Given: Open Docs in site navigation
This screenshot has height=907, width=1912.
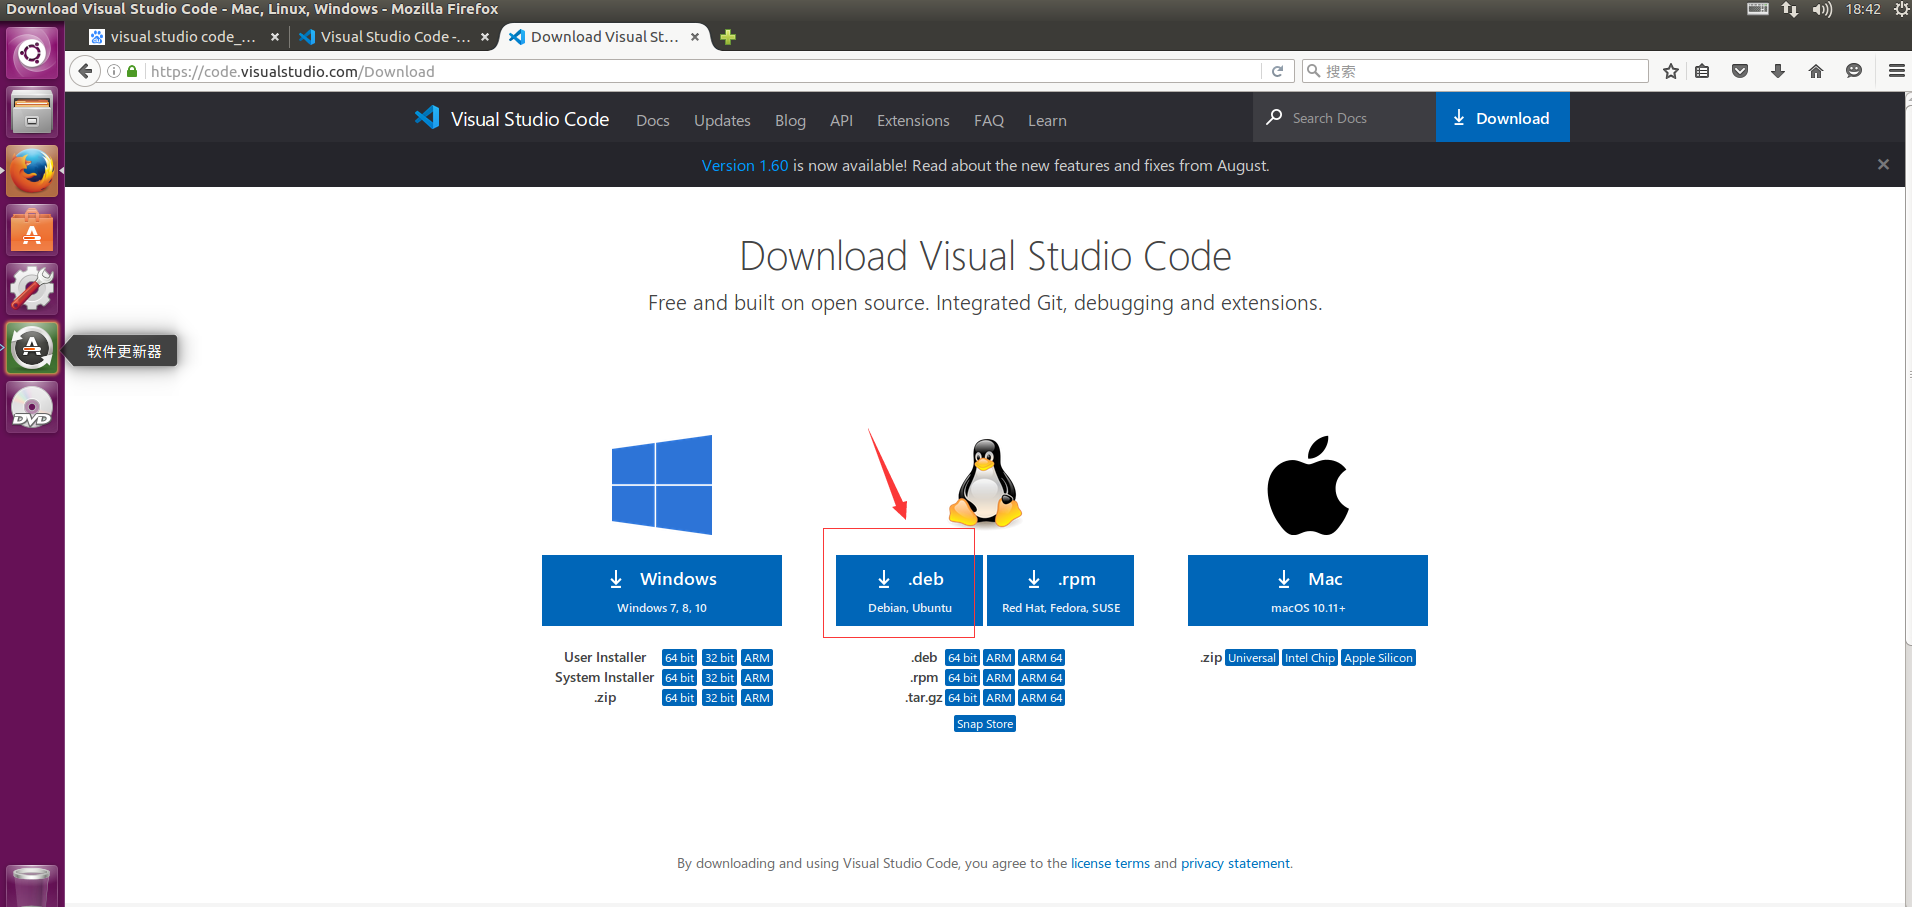Looking at the screenshot, I should 653,120.
